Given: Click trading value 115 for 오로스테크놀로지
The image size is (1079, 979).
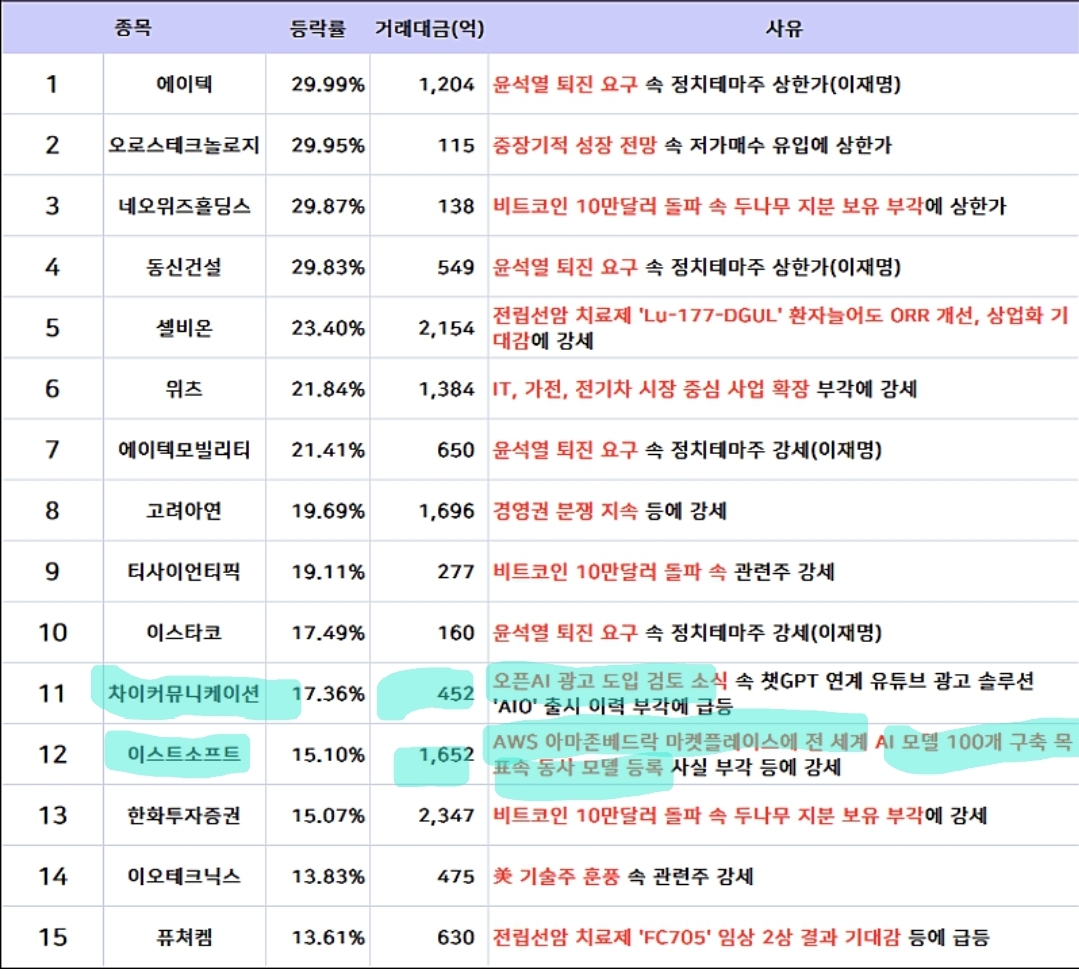Looking at the screenshot, I should [x=456, y=145].
